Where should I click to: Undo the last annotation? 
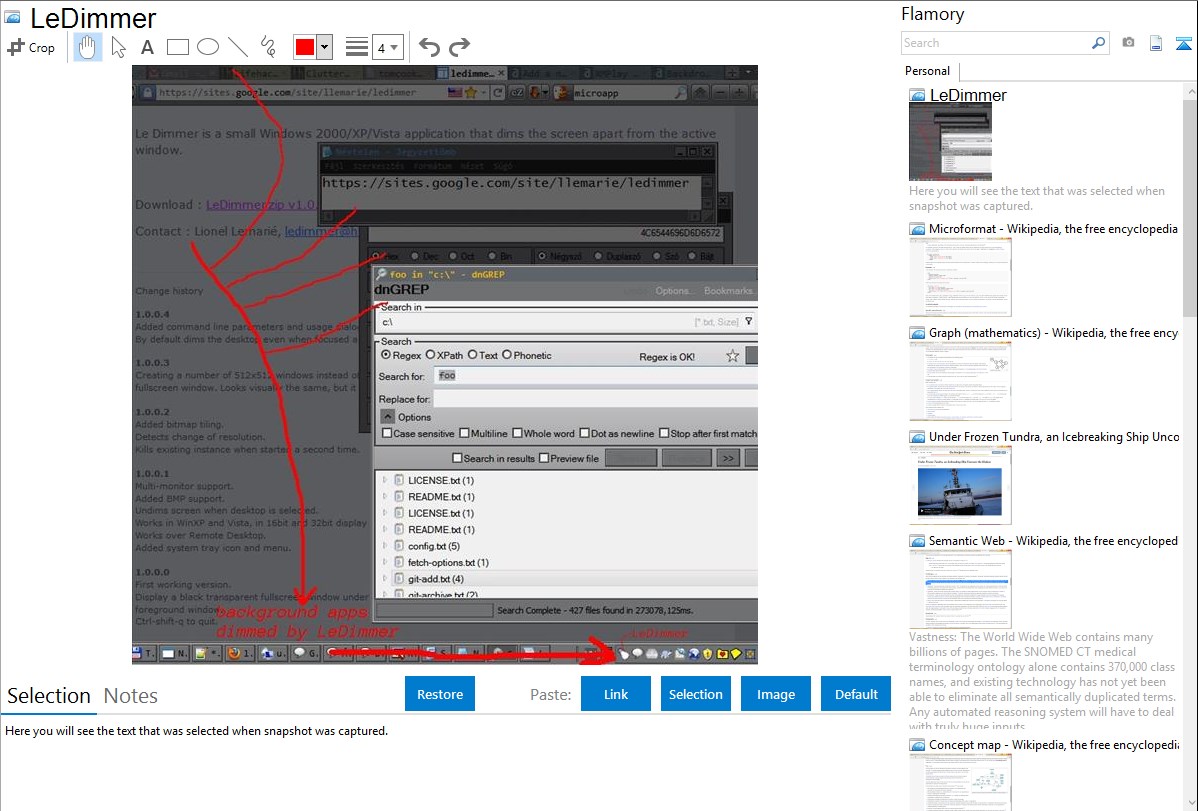click(429, 47)
